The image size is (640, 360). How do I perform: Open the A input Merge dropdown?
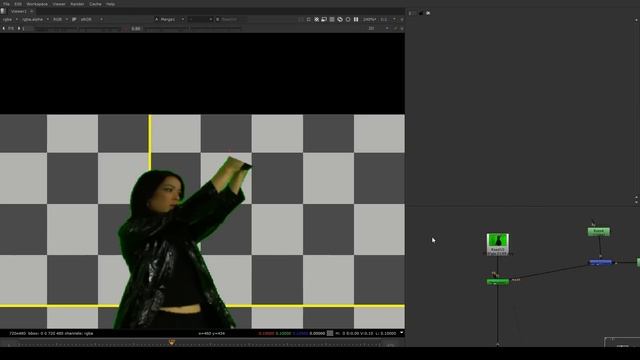tap(169, 19)
